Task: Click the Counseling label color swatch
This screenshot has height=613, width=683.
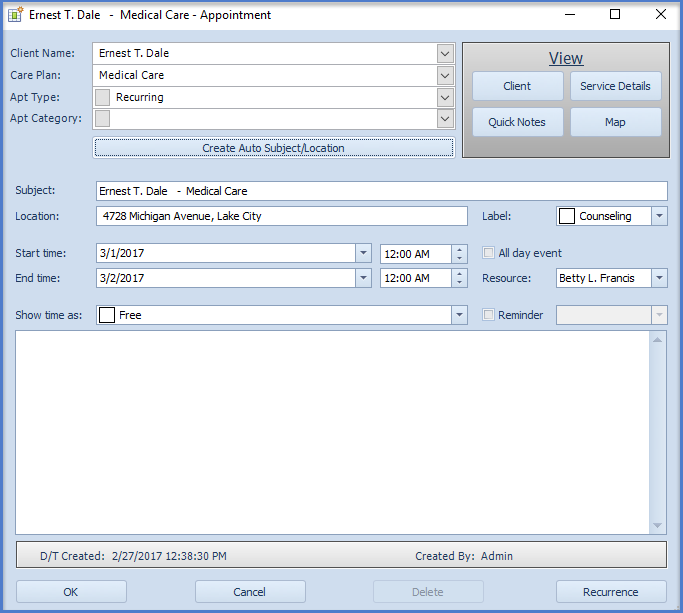Action: pos(567,216)
